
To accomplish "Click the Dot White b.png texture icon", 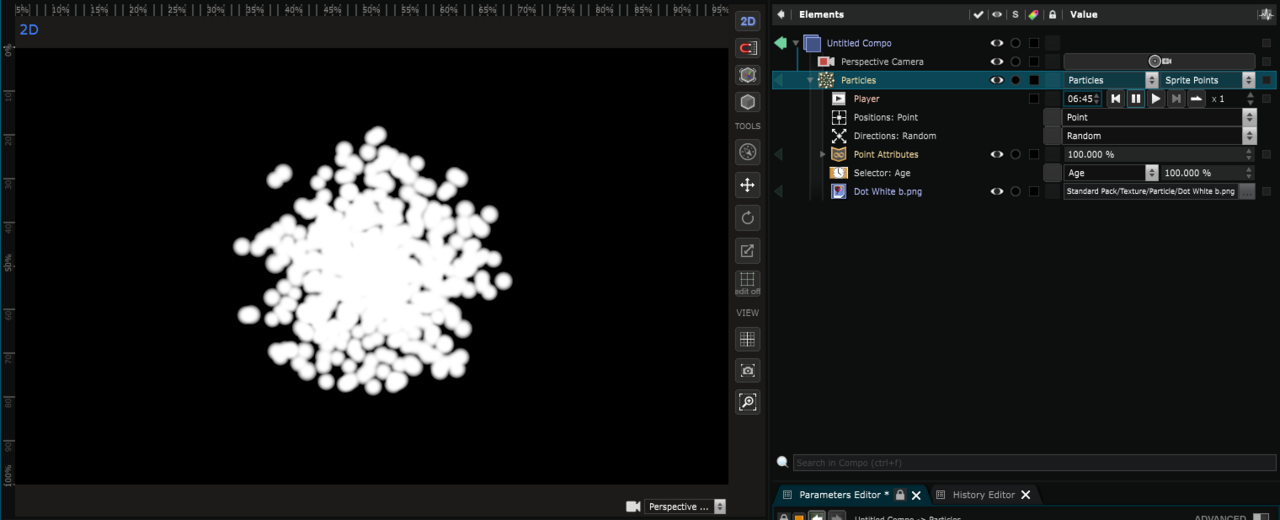I will 839,191.
